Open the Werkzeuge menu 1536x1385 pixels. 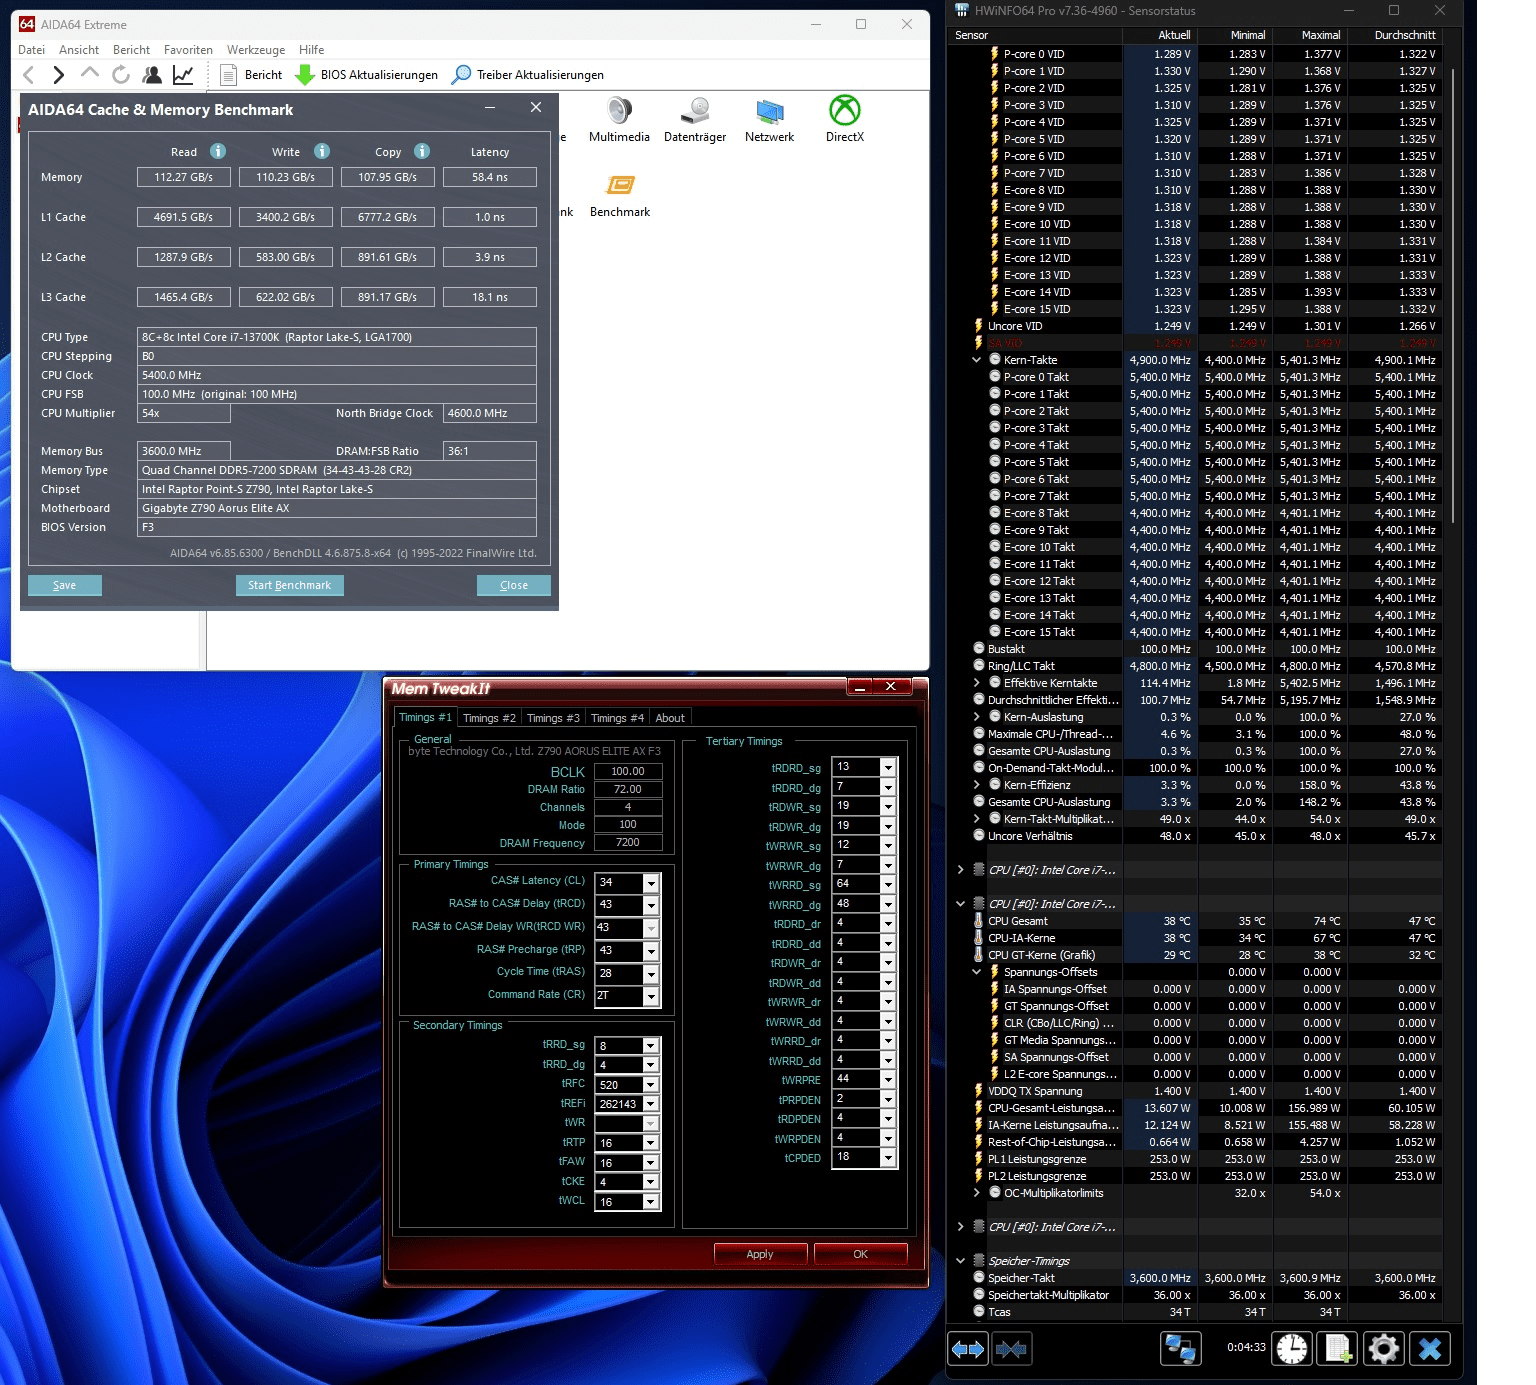[256, 50]
